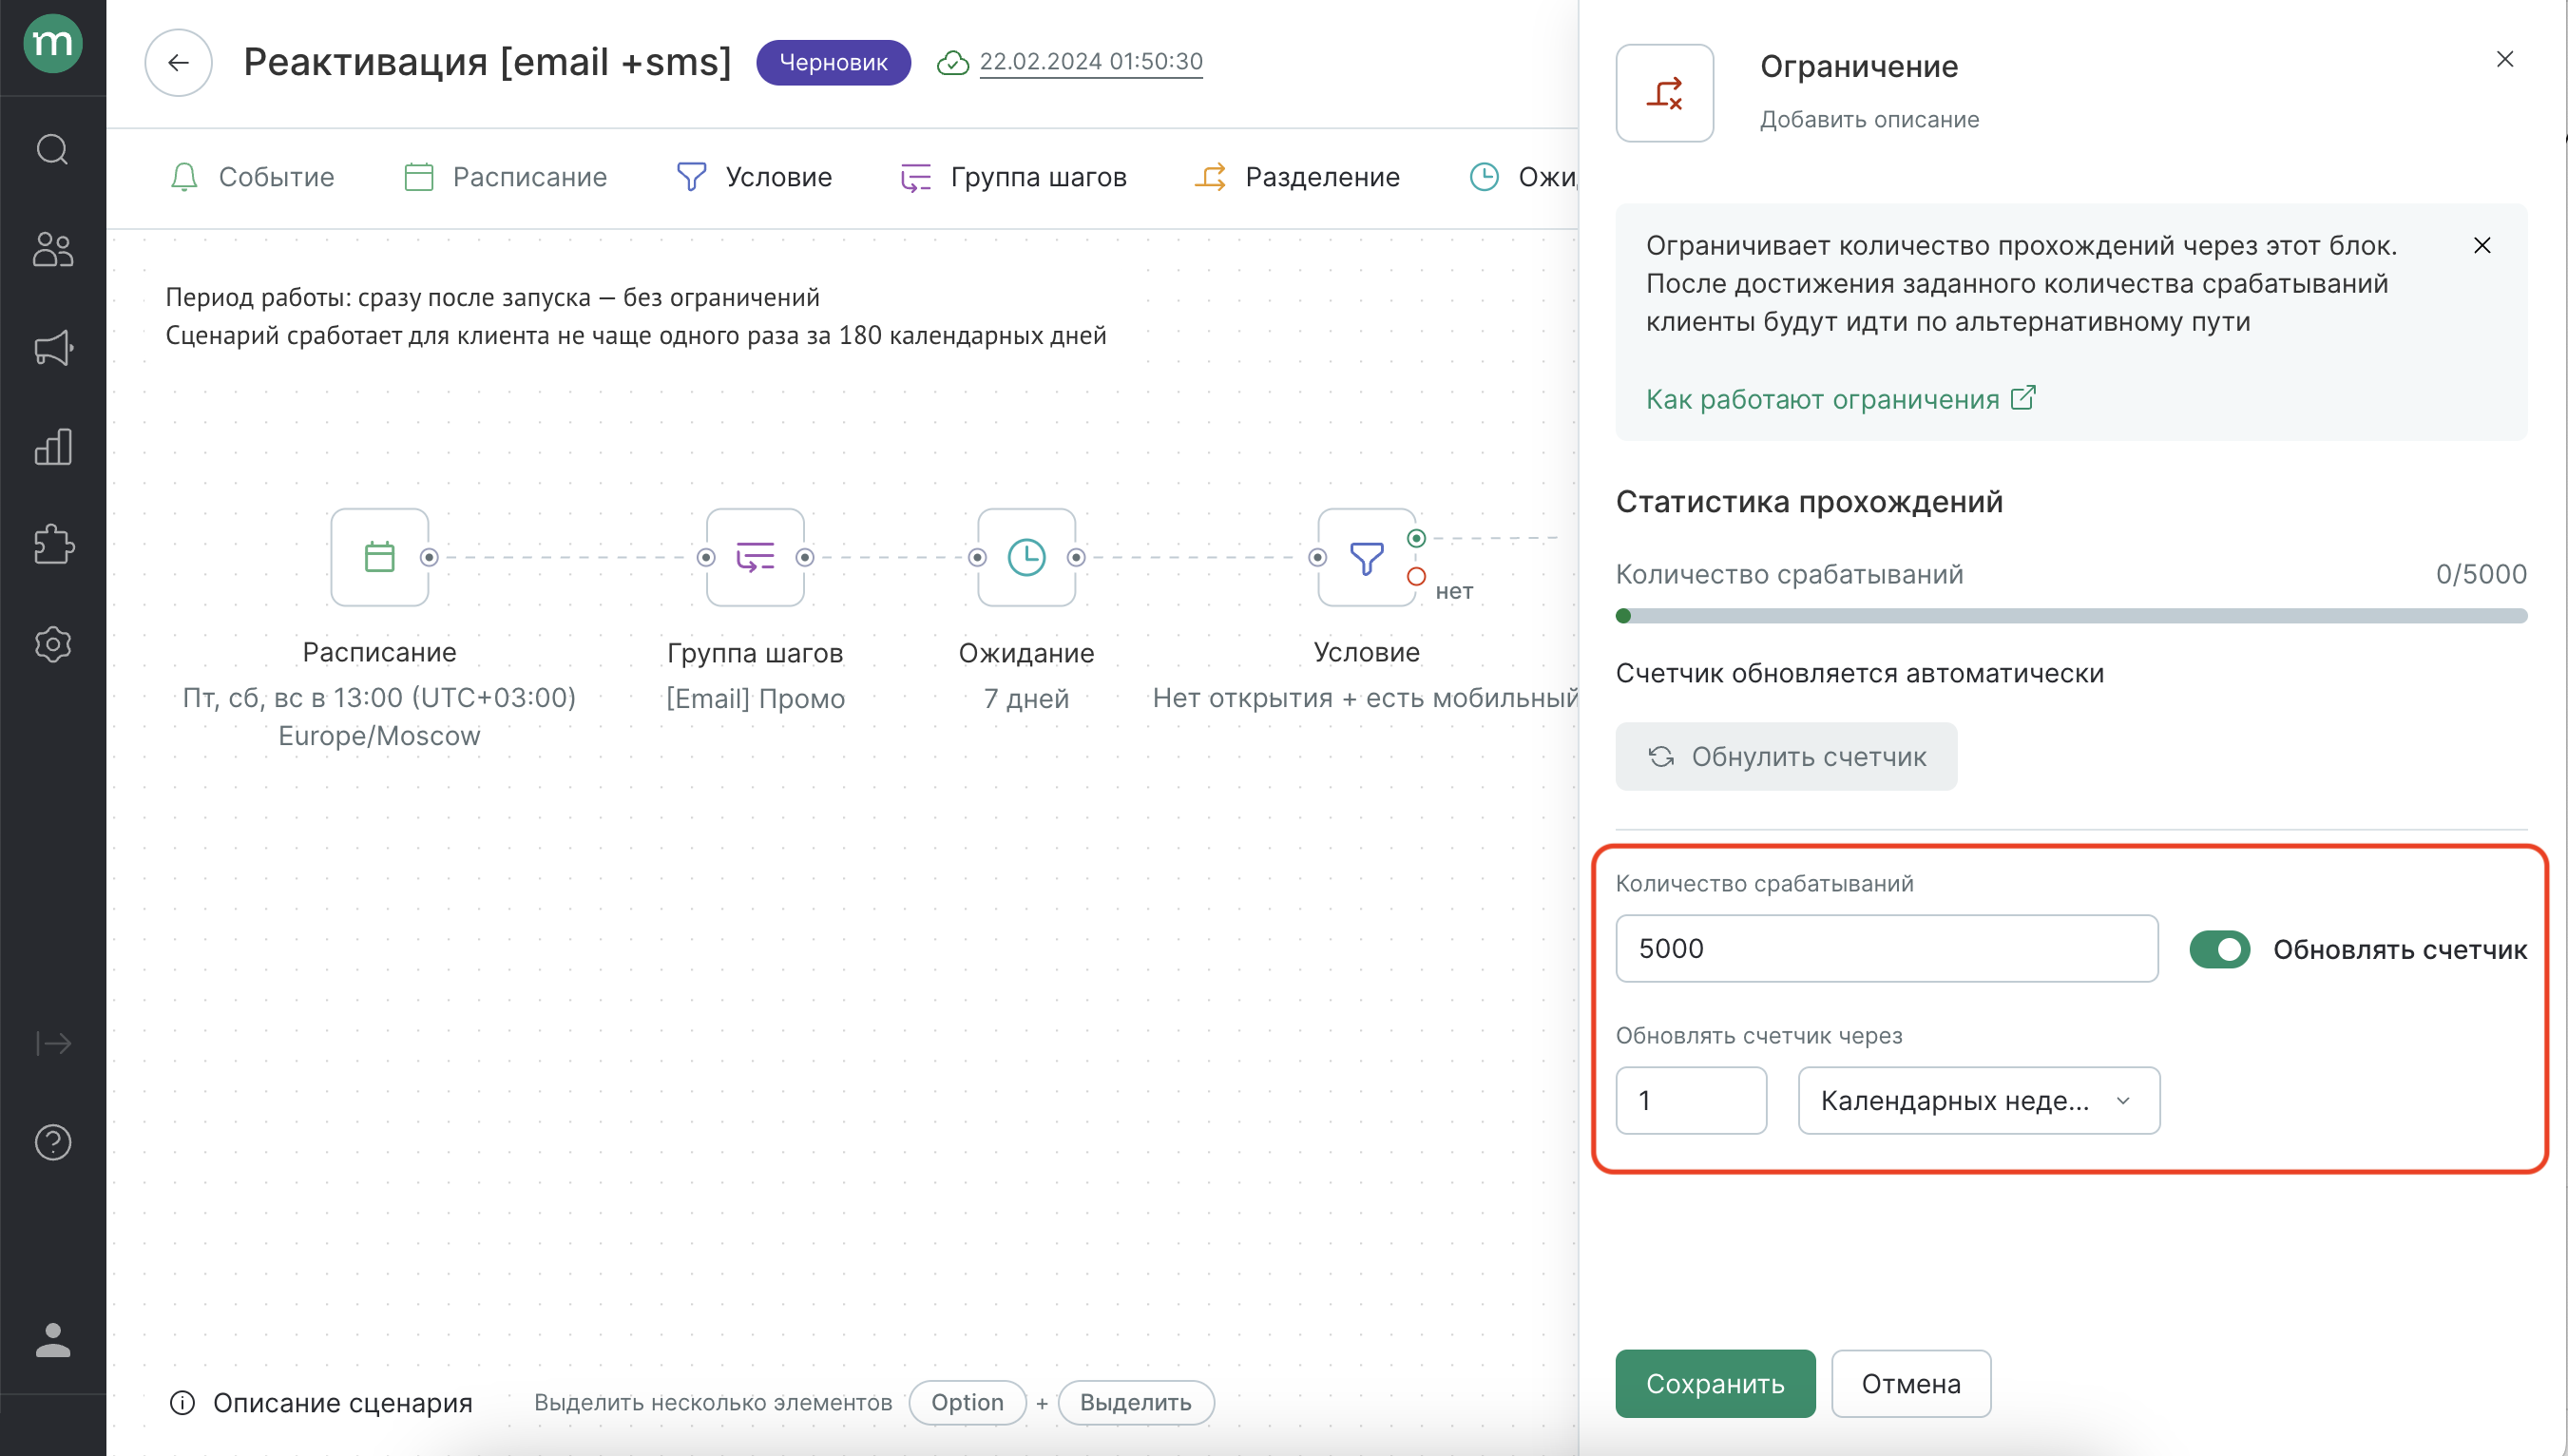Click the Группа шагов step icon
This screenshot has height=1456, width=2568.
pyautogui.click(x=755, y=557)
